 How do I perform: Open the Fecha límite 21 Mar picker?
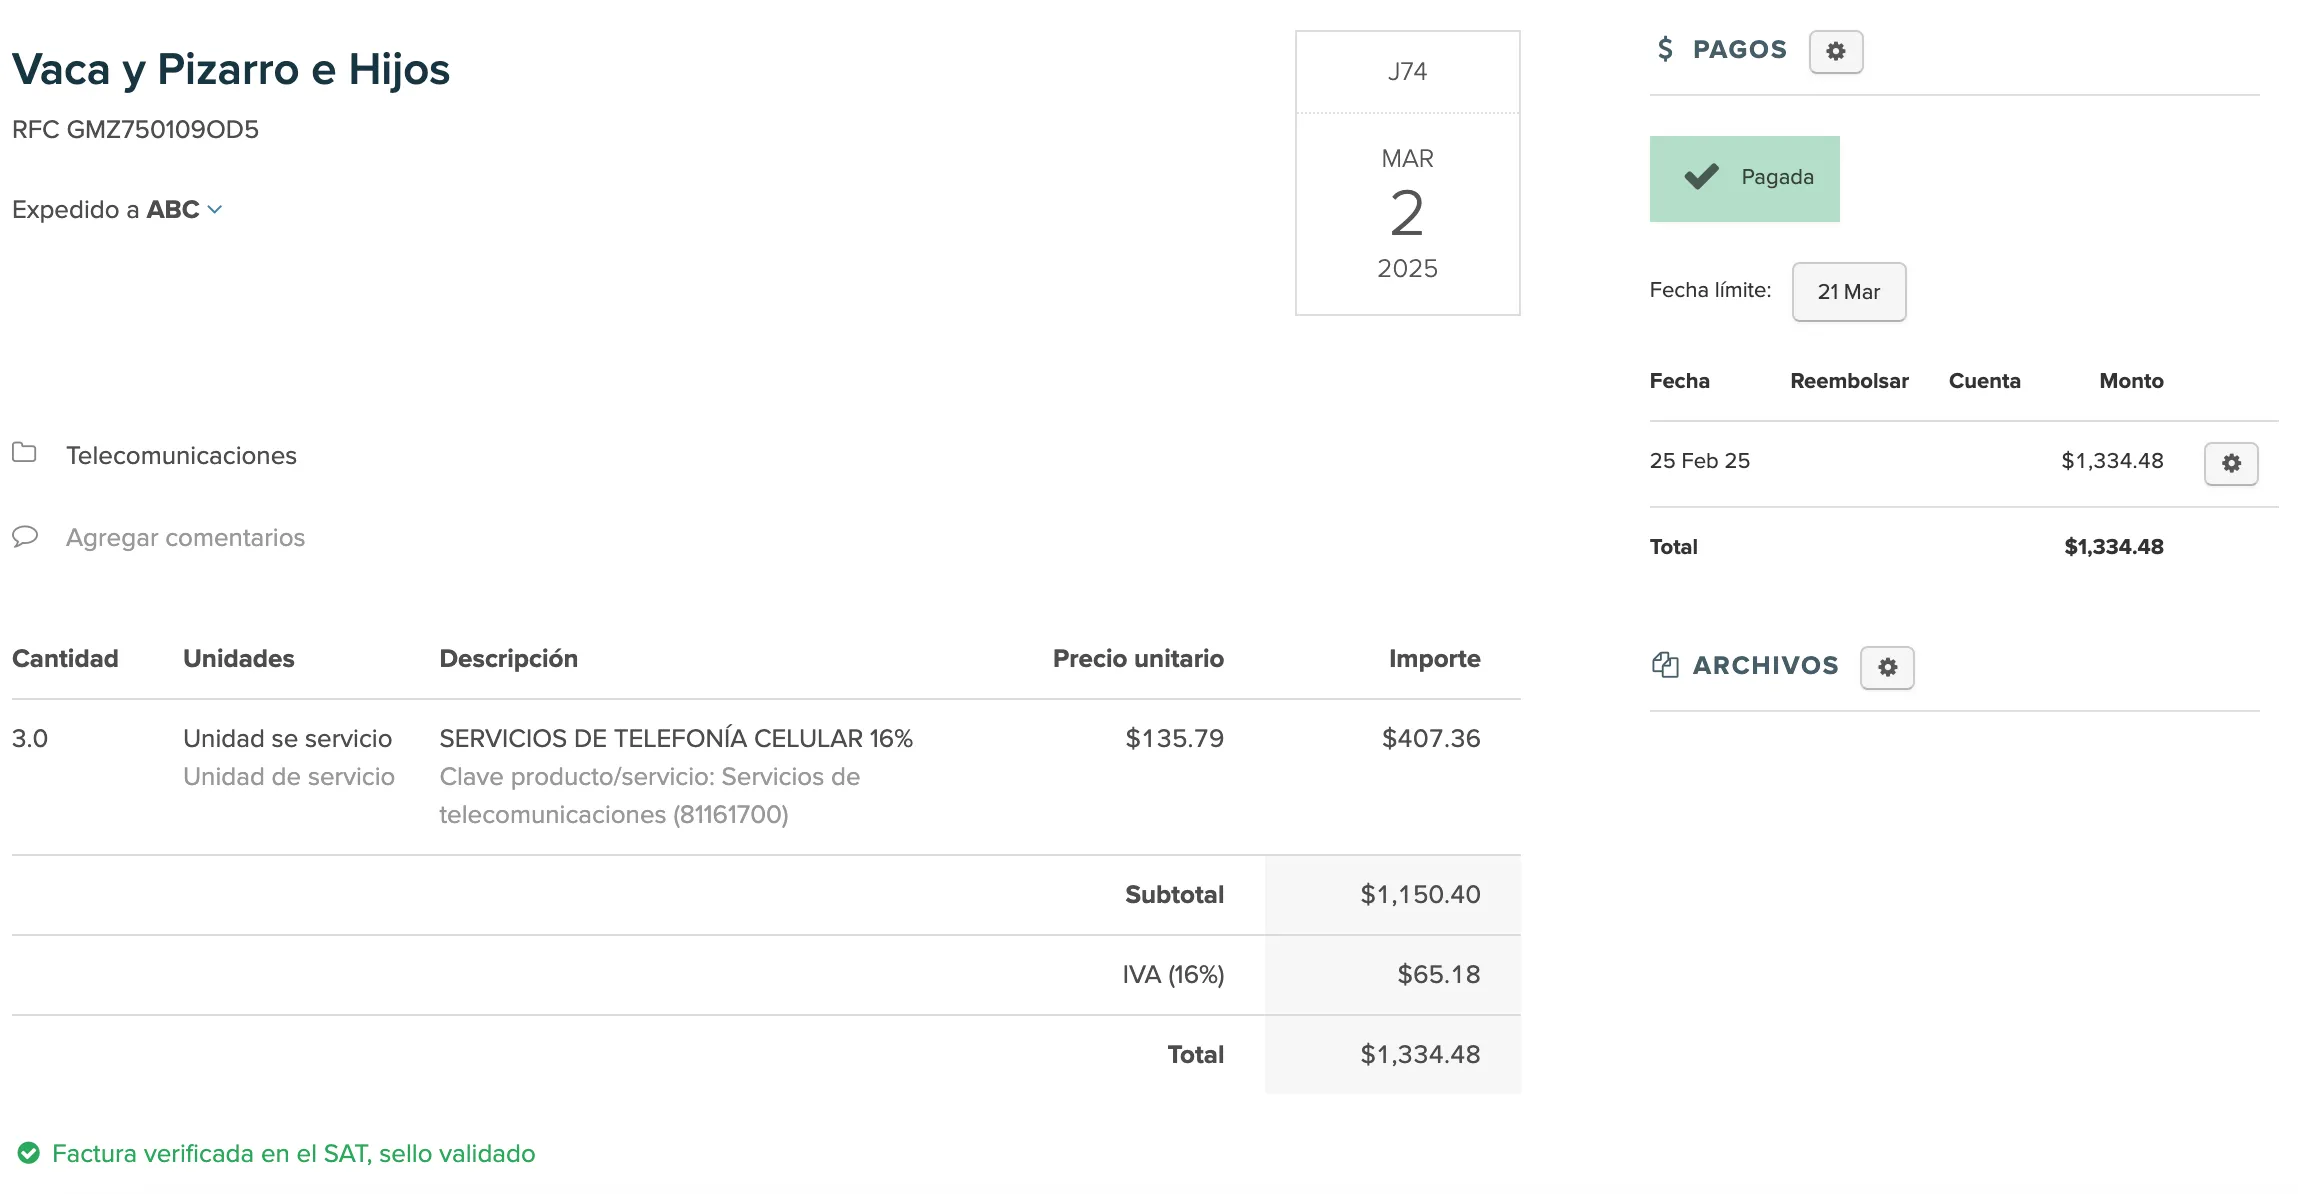click(1848, 292)
